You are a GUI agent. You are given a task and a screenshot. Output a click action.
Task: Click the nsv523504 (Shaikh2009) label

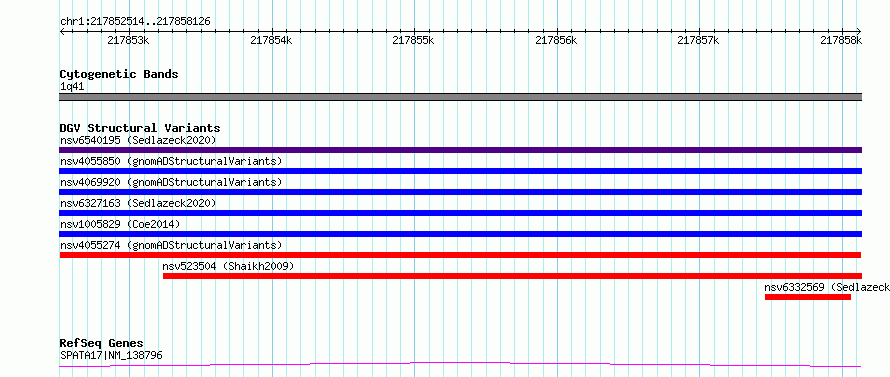pos(228,266)
